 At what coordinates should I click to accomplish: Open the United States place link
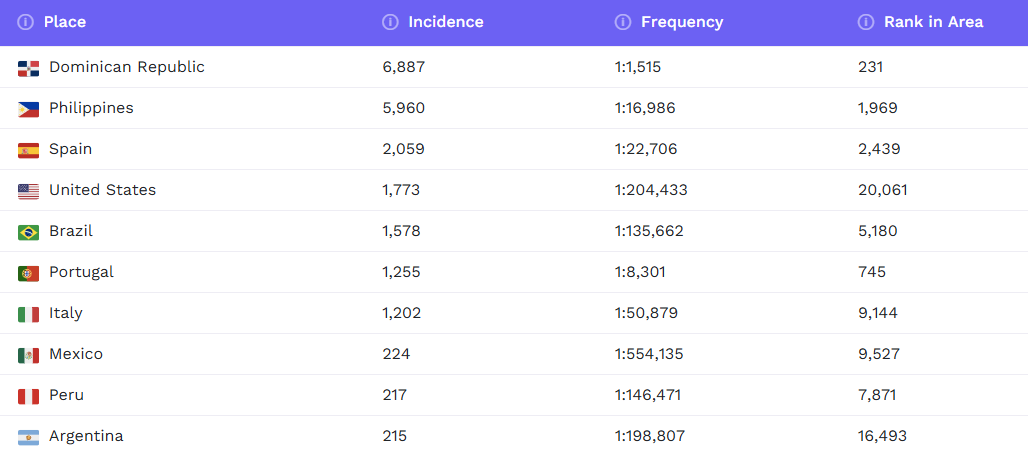[x=102, y=190]
